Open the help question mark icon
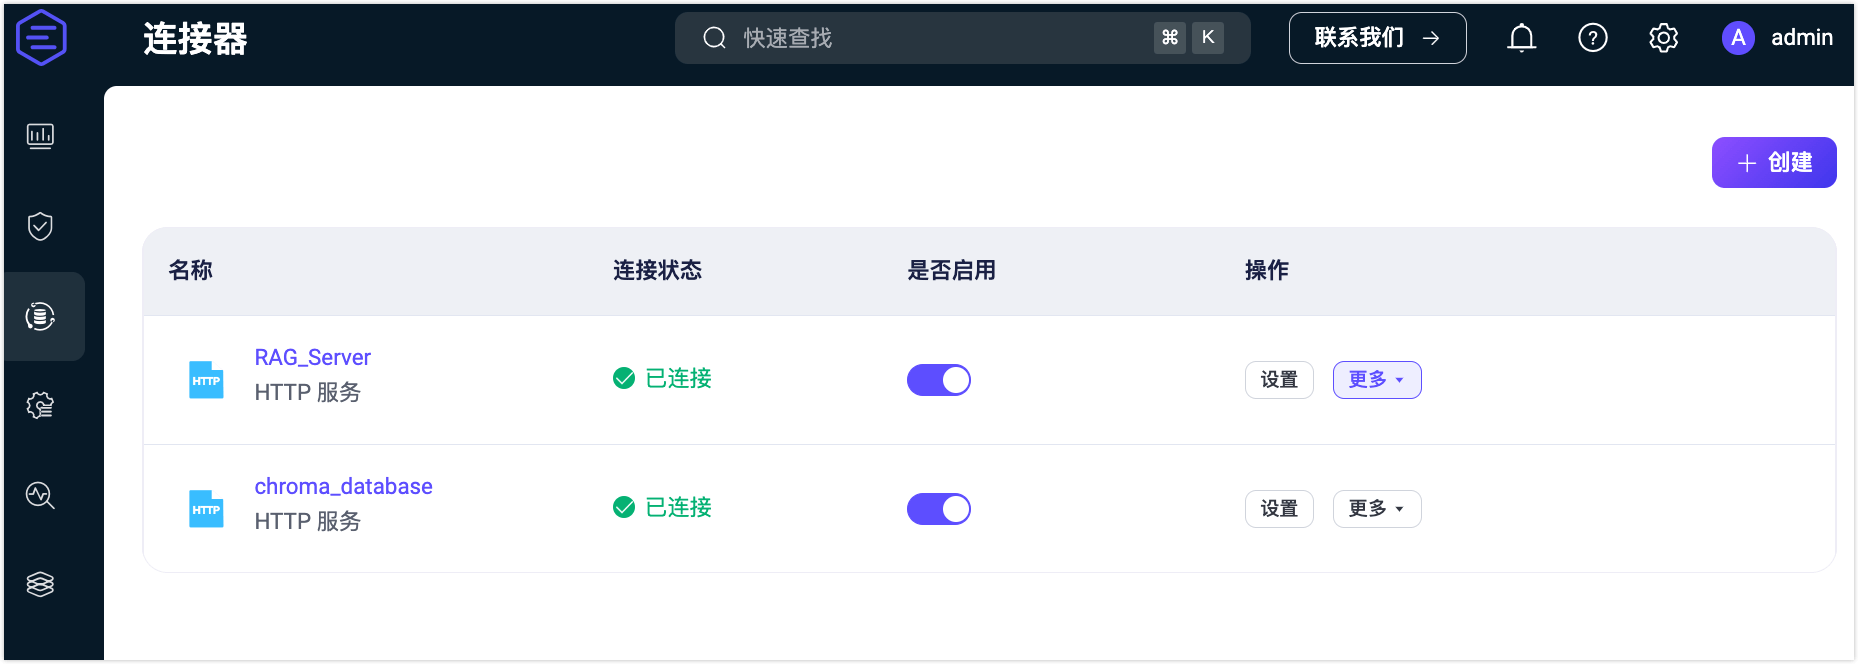The image size is (1858, 664). click(1592, 38)
